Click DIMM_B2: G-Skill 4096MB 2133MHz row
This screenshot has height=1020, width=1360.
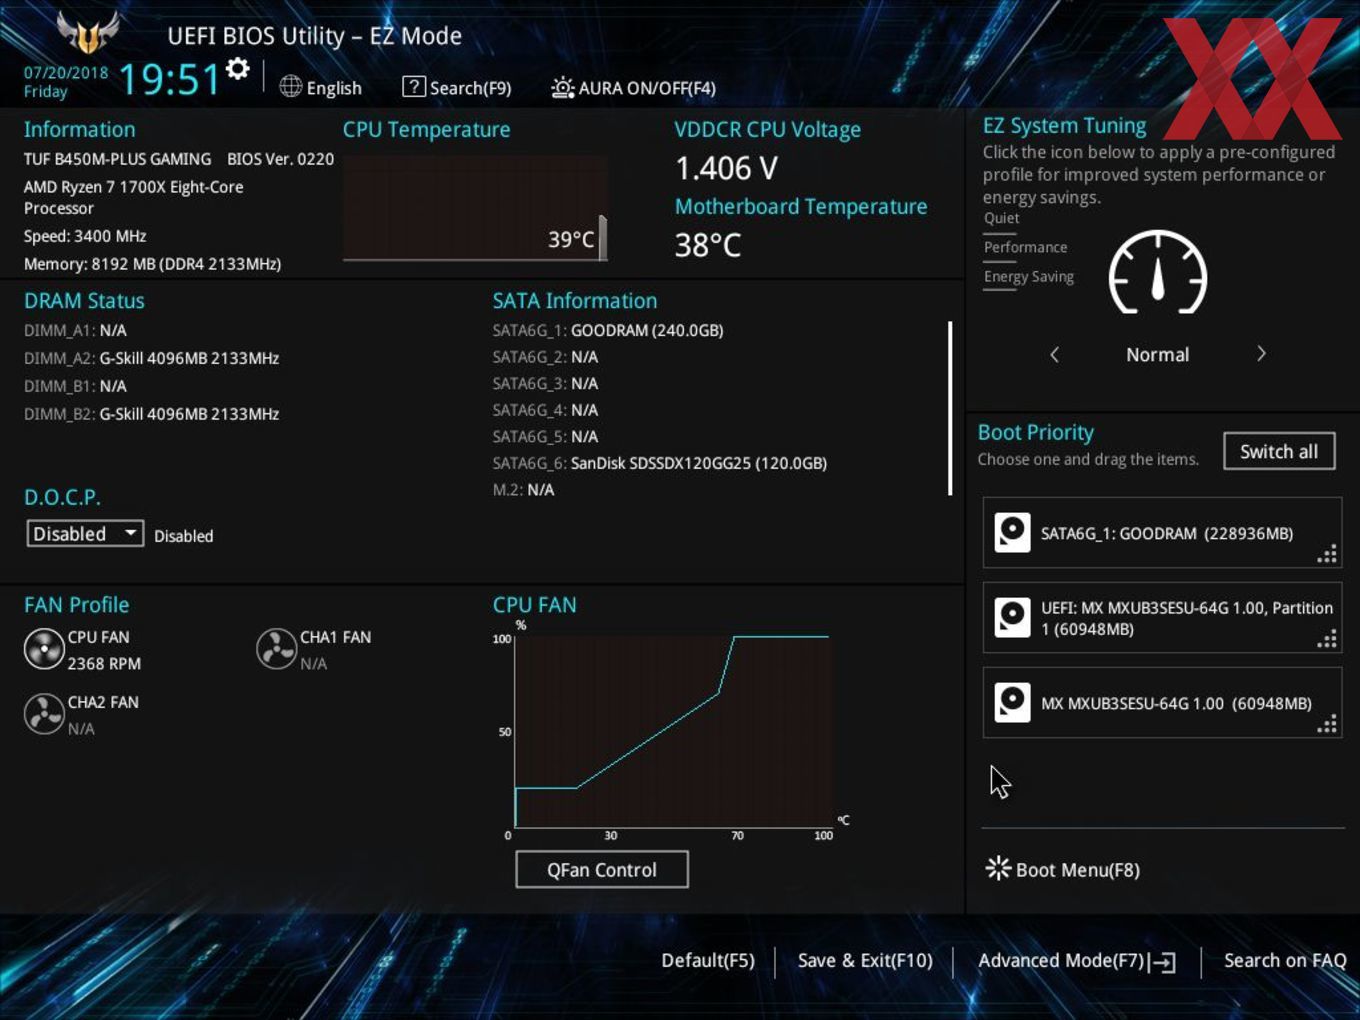(x=151, y=414)
